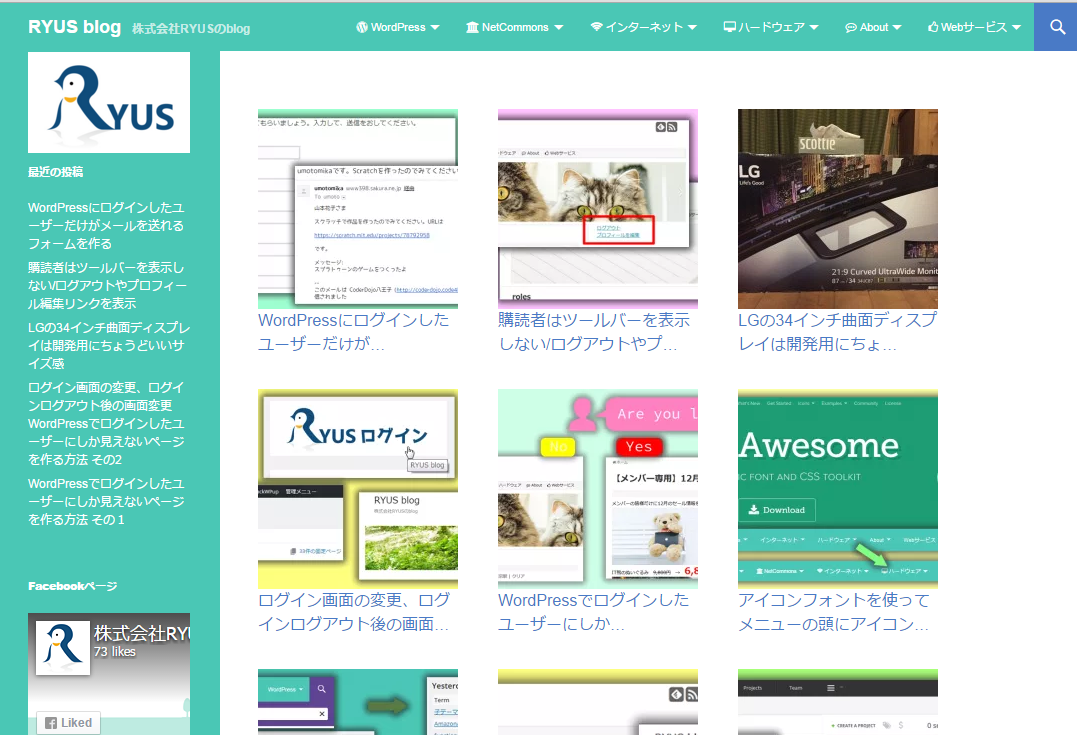Open the インターネット menu item
1077x735 pixels.
tap(644, 27)
